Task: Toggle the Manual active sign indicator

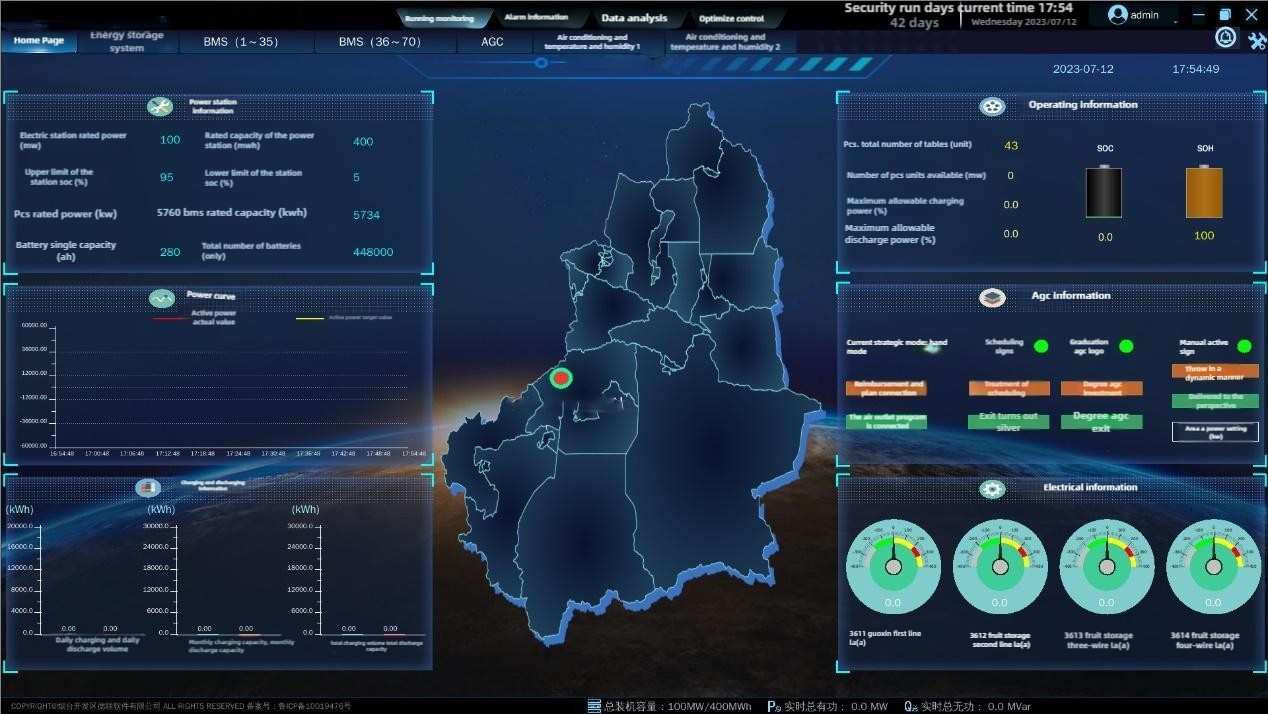Action: click(x=1244, y=347)
